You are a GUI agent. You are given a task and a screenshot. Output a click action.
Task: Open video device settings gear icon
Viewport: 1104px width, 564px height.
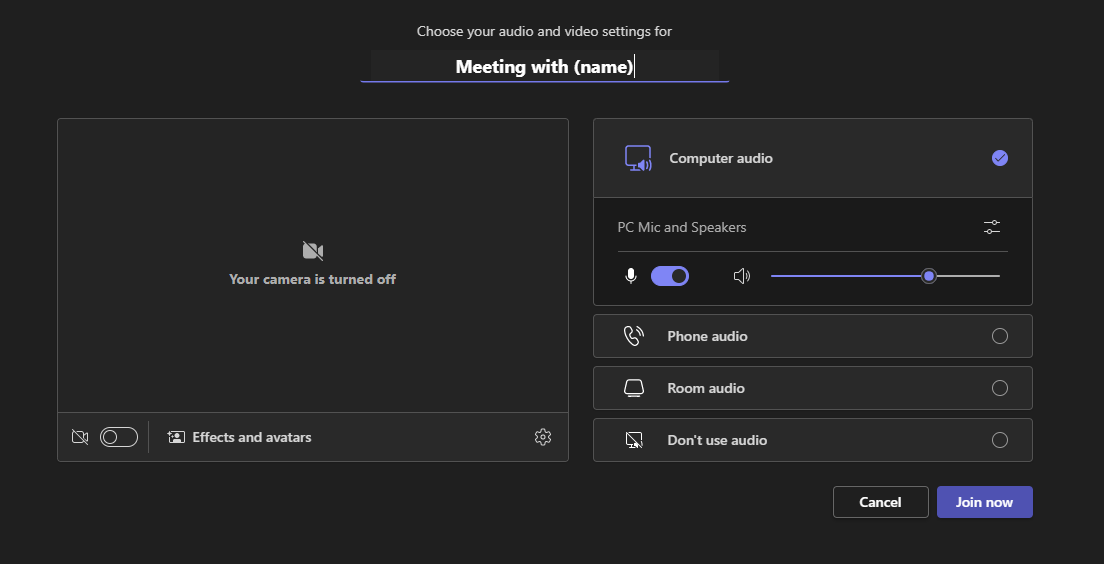click(542, 437)
